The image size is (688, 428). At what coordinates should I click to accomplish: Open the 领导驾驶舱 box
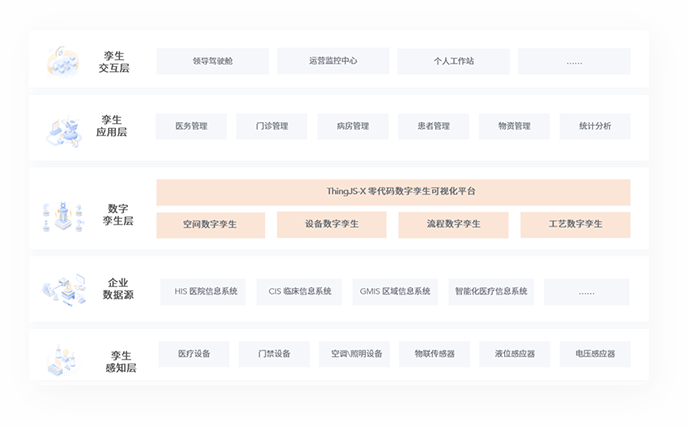pyautogui.click(x=213, y=61)
